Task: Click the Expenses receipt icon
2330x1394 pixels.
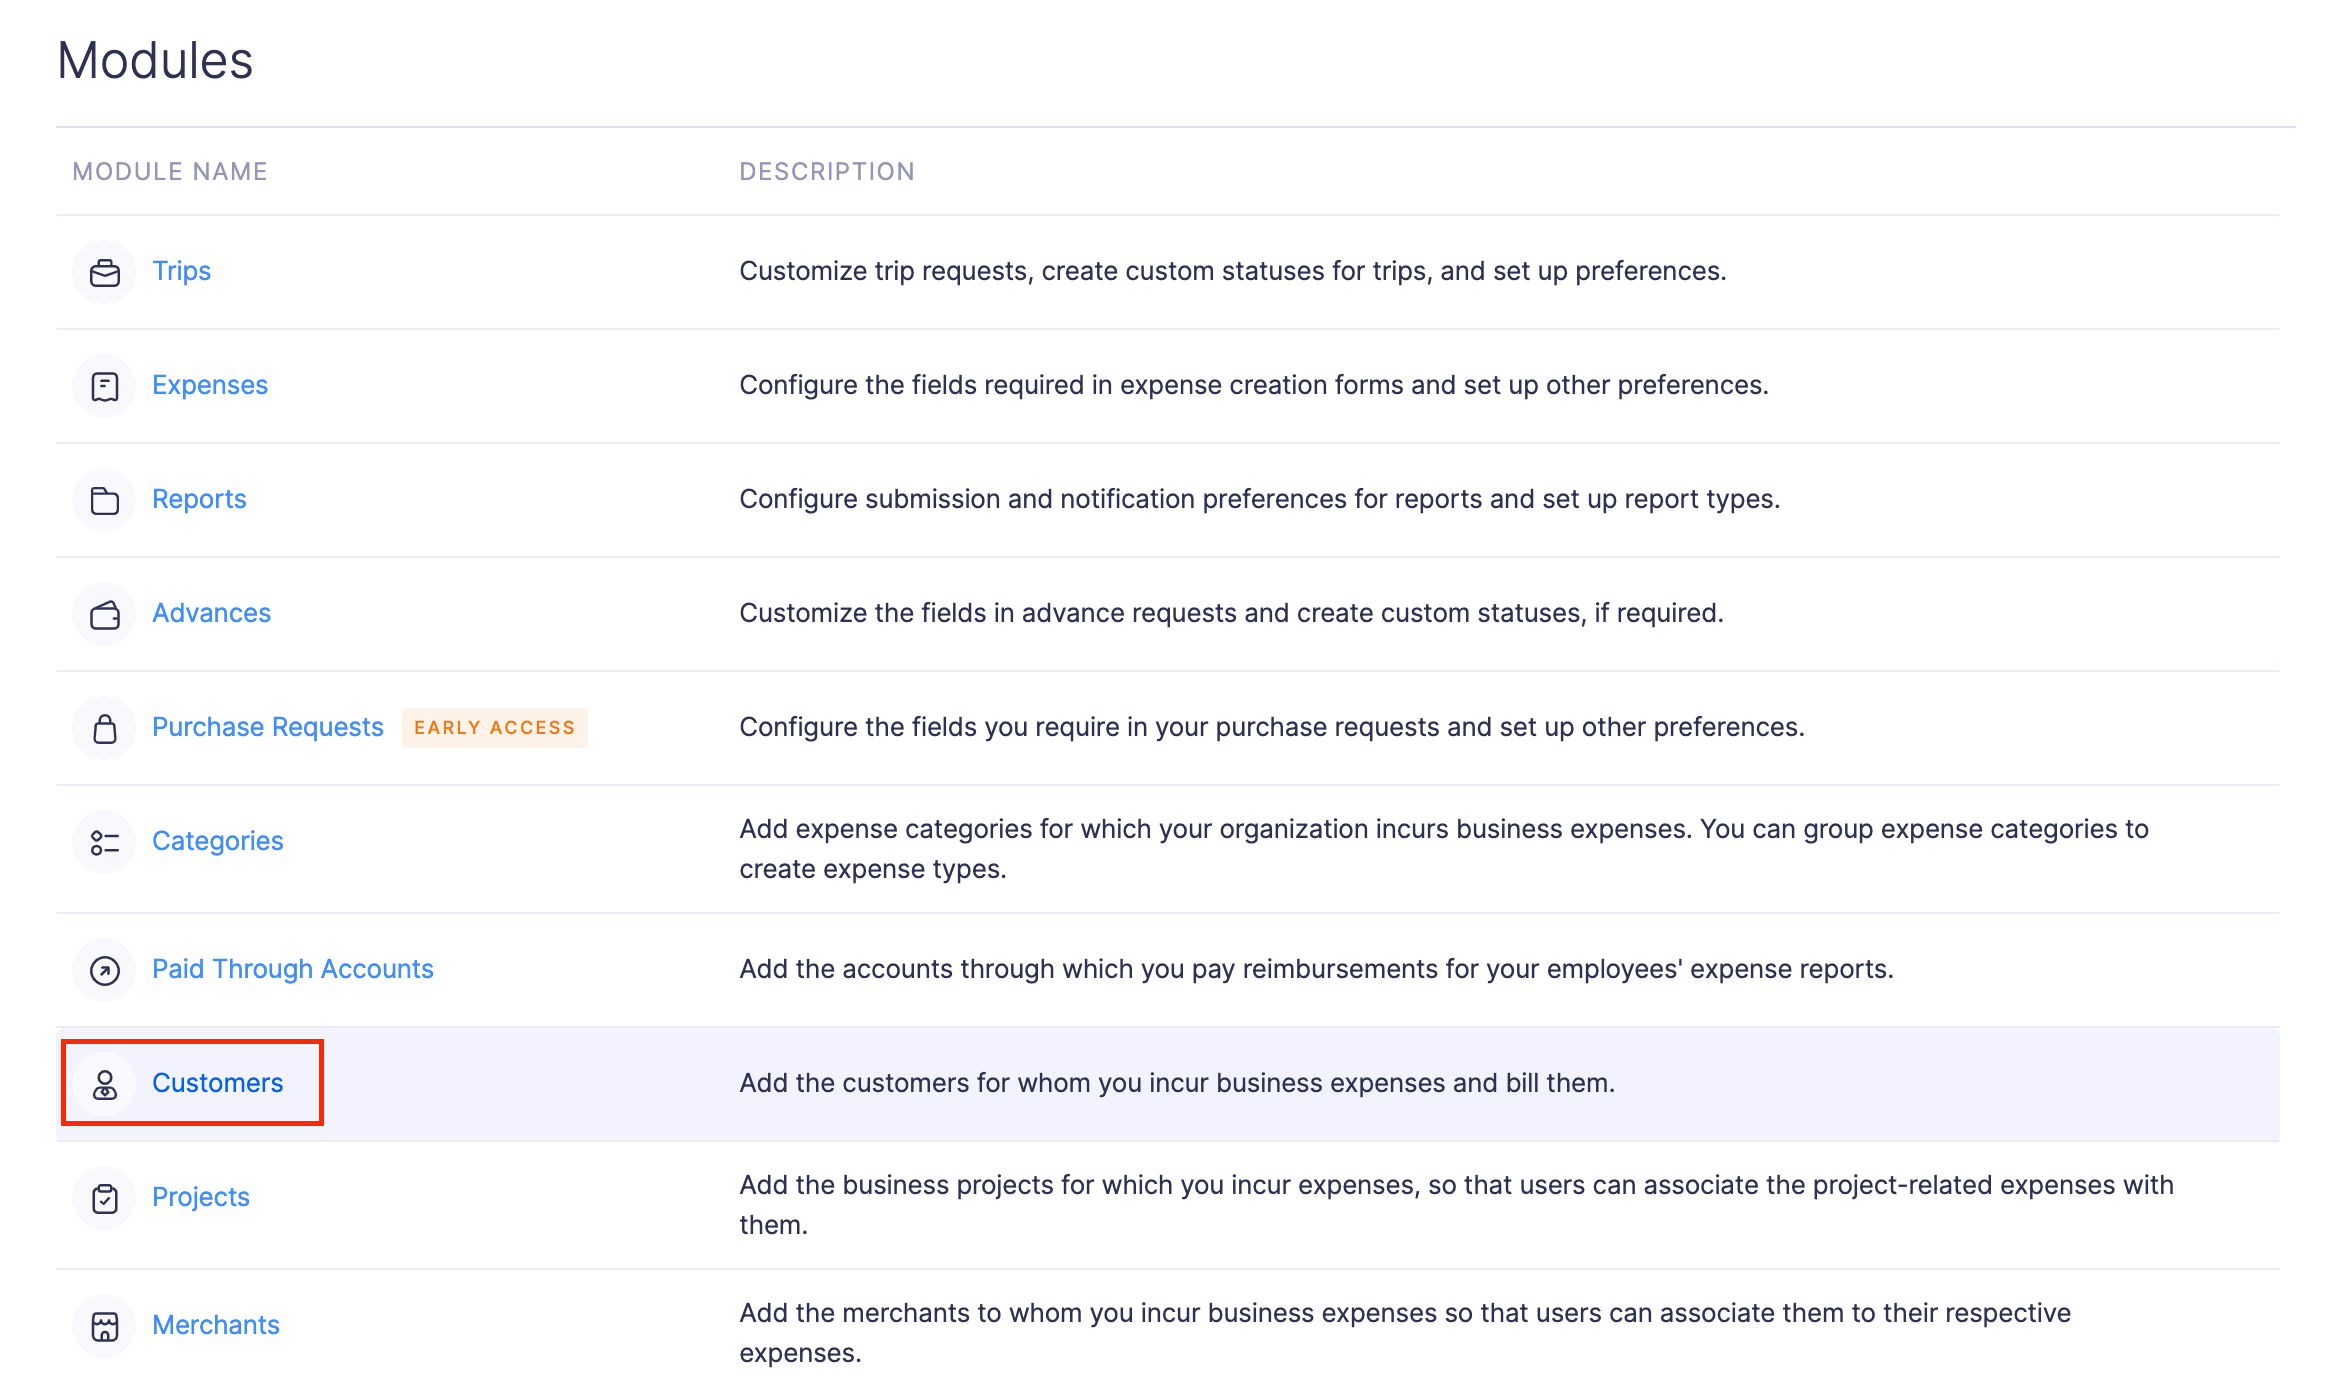Action: tap(104, 386)
